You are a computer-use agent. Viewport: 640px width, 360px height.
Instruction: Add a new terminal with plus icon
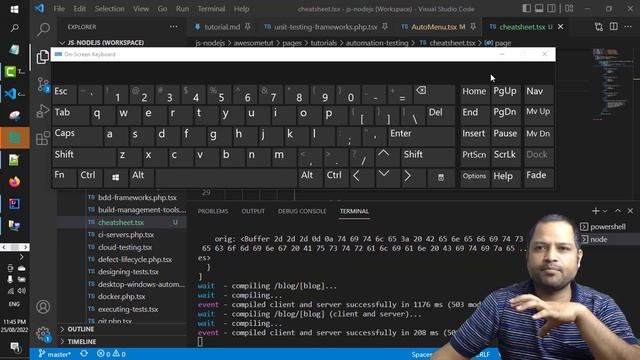[596, 211]
